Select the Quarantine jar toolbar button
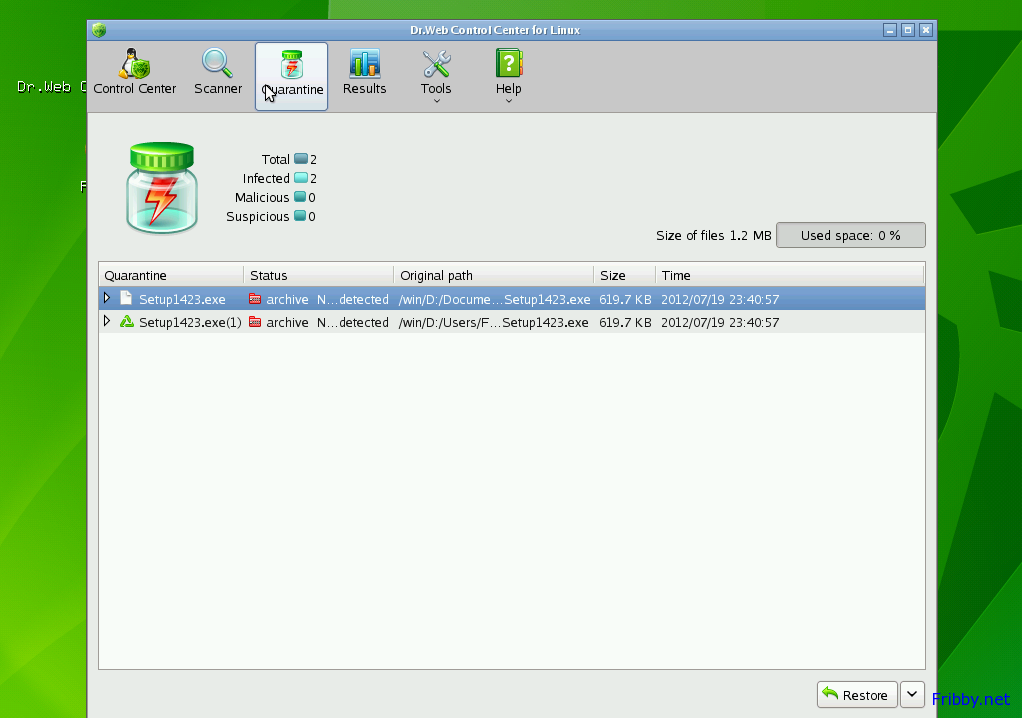 291,76
